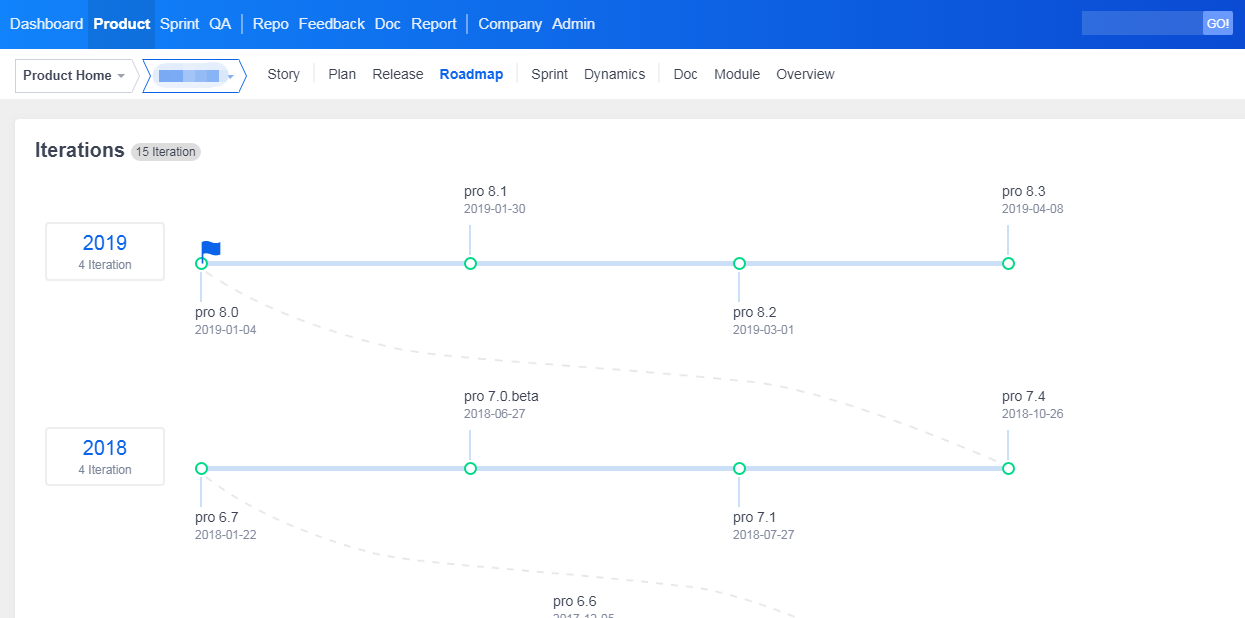Open the pro 7.1 iteration label
1245x618 pixels.
[x=754, y=518]
